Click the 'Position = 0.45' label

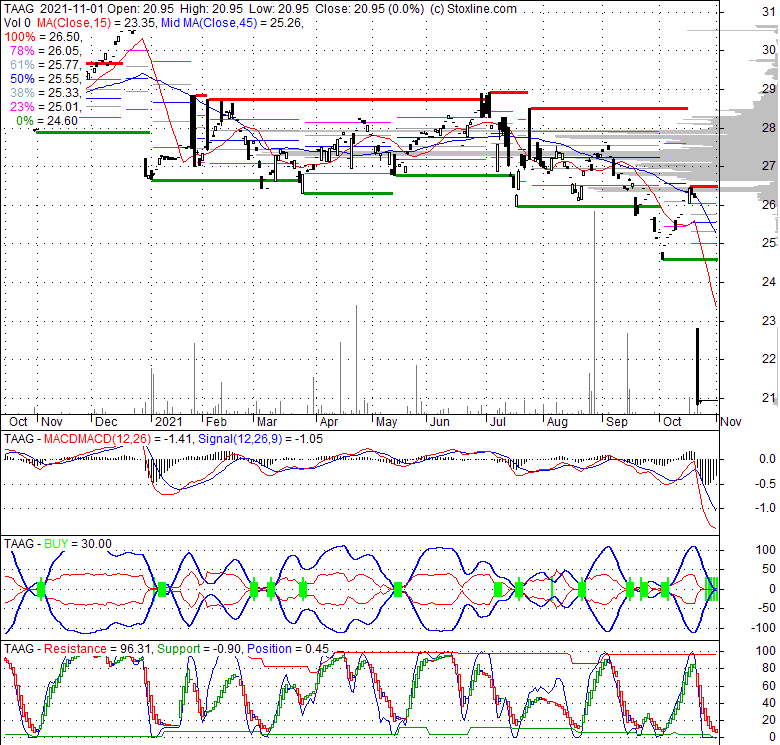point(288,649)
